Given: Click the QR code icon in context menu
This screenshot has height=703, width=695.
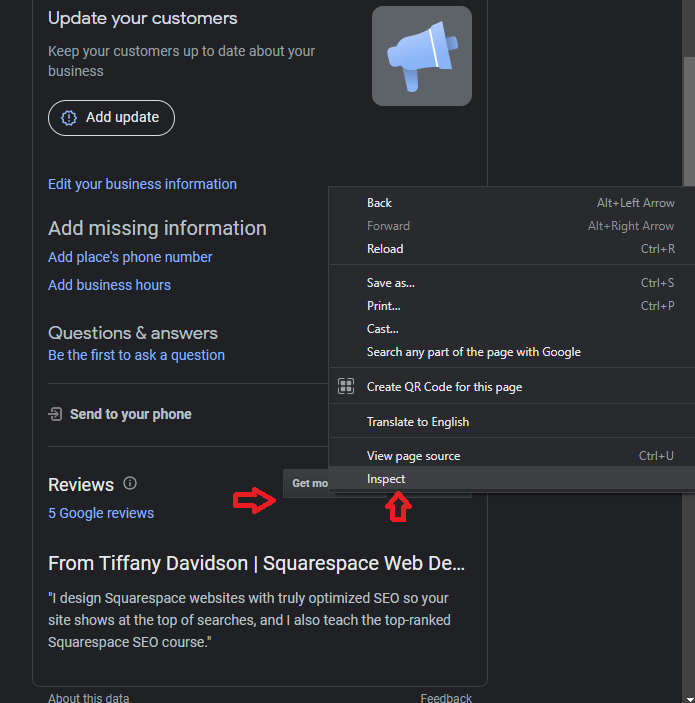Looking at the screenshot, I should click(346, 386).
